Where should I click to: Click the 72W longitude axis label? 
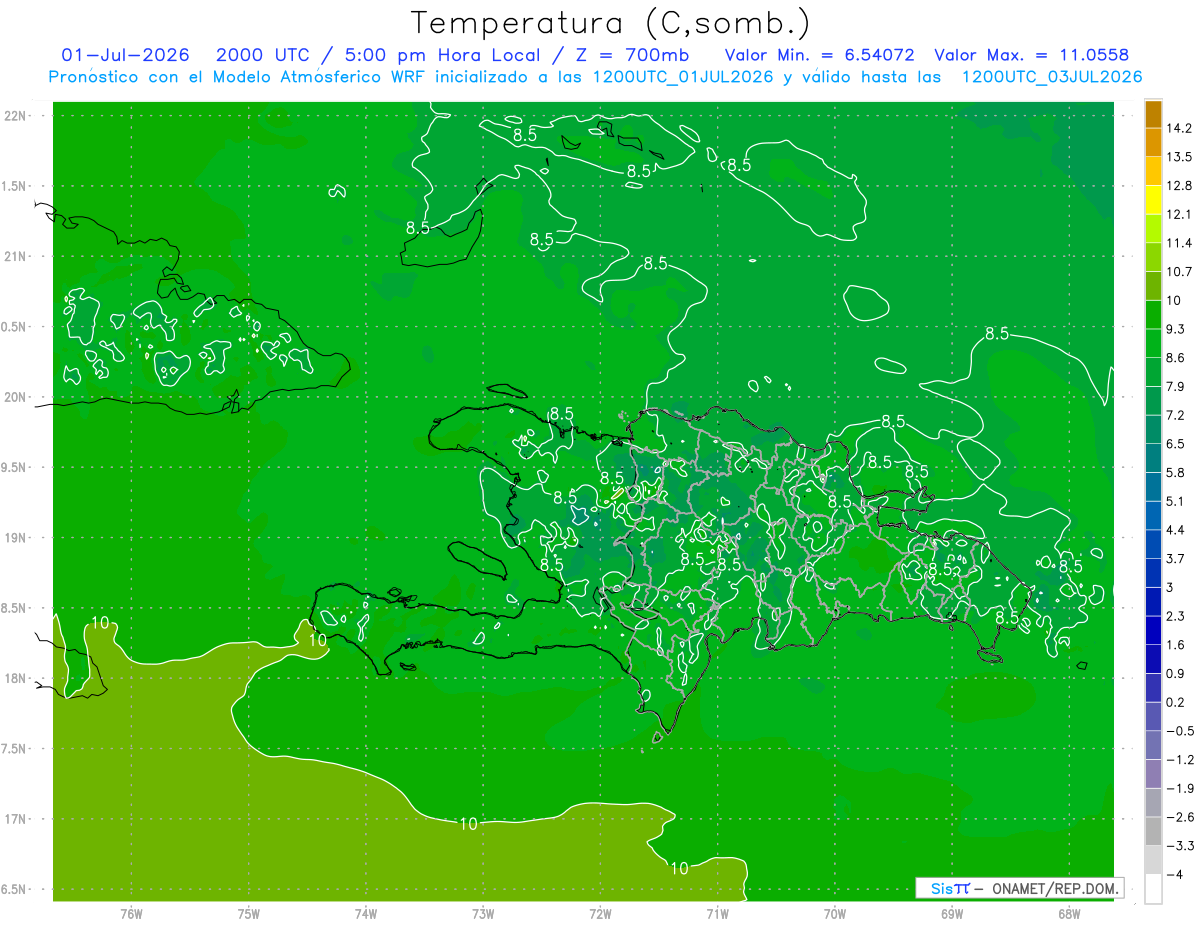(x=600, y=913)
